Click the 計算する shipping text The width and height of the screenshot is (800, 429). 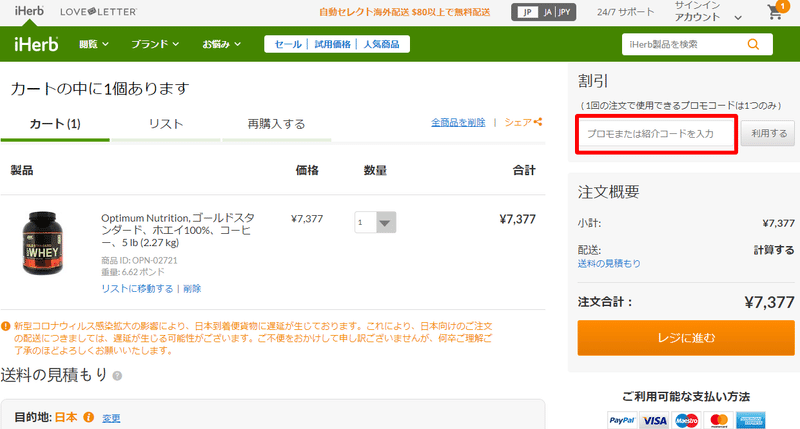[774, 250]
